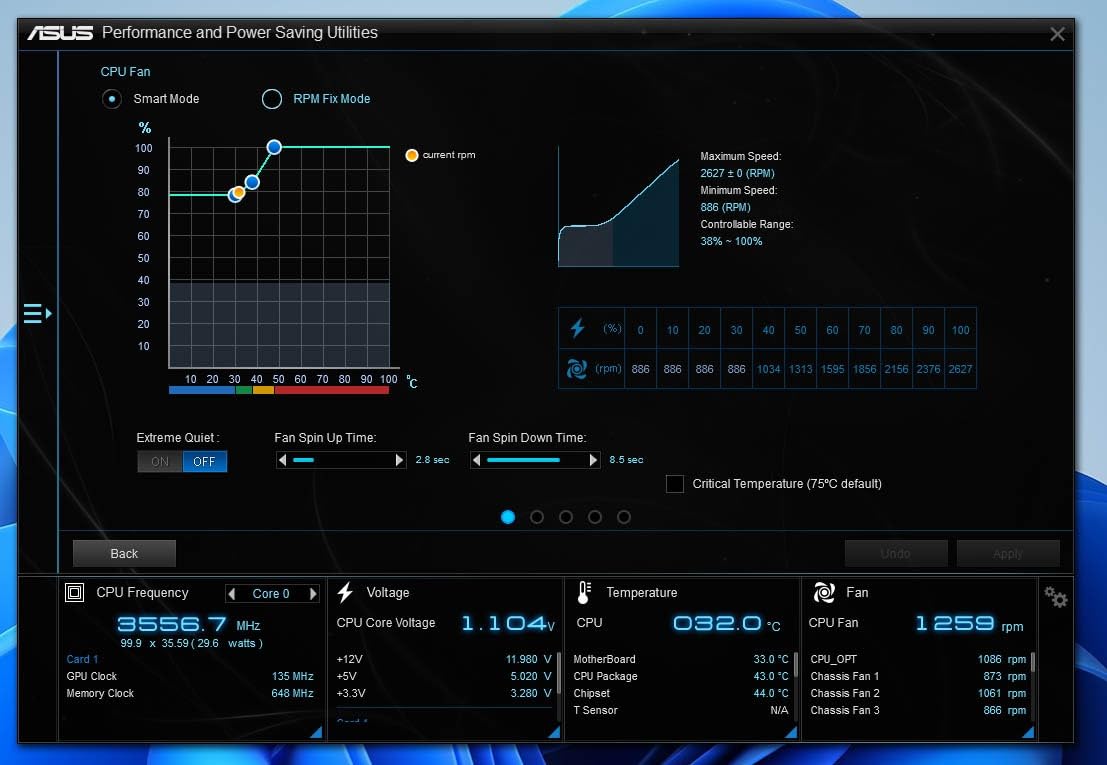Switch to previous CPU core with left arrow

(232, 594)
